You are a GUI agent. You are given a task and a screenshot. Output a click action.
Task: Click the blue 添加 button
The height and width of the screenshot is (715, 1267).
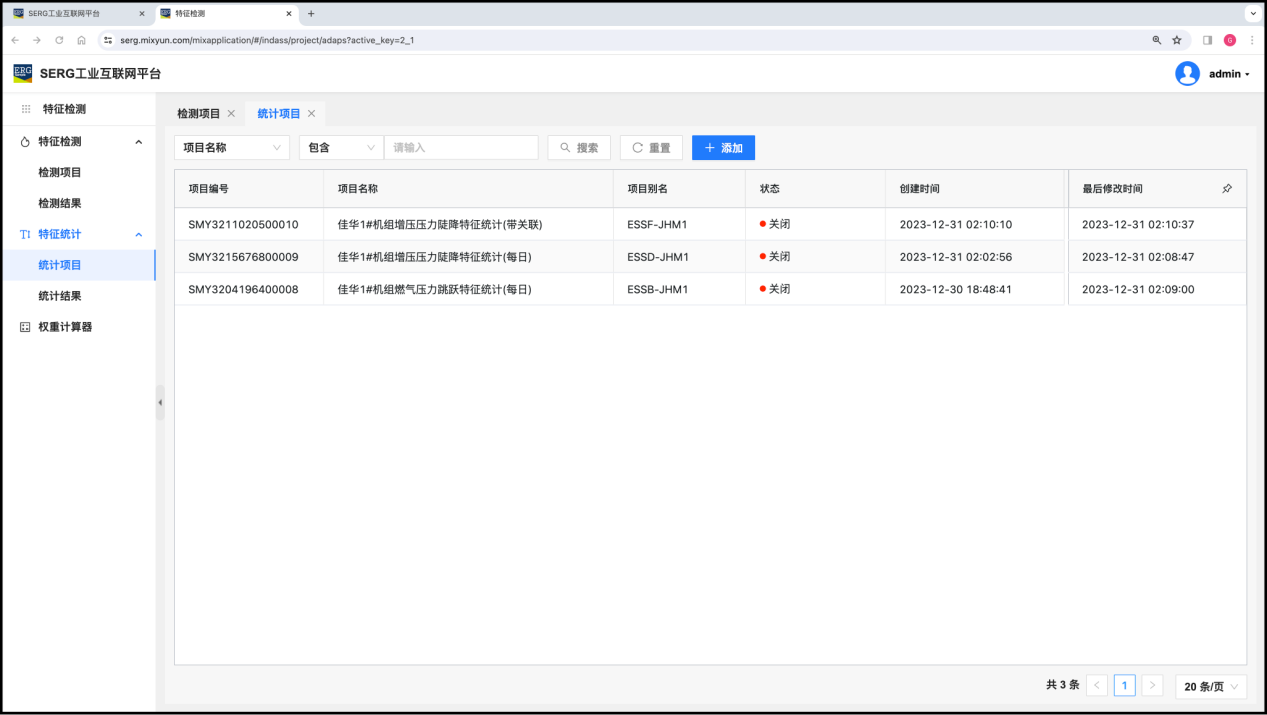723,148
